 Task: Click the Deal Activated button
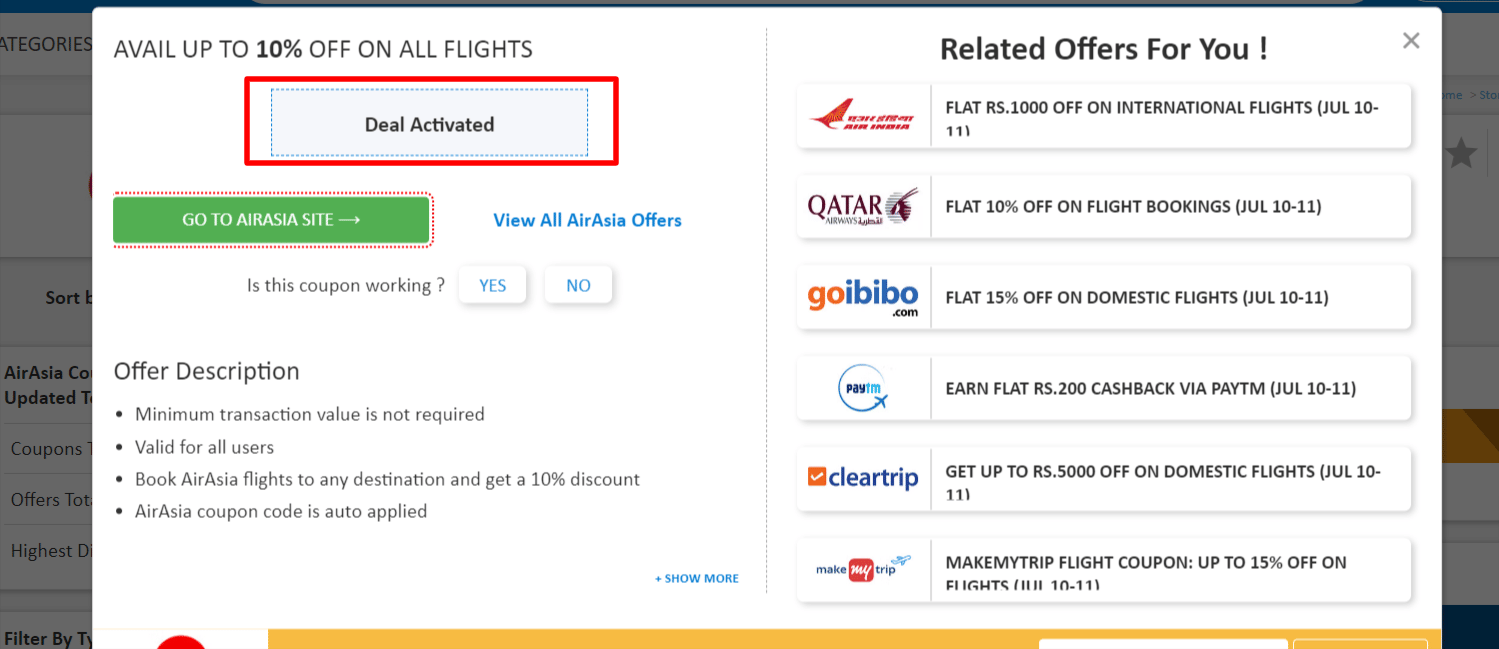pos(429,123)
